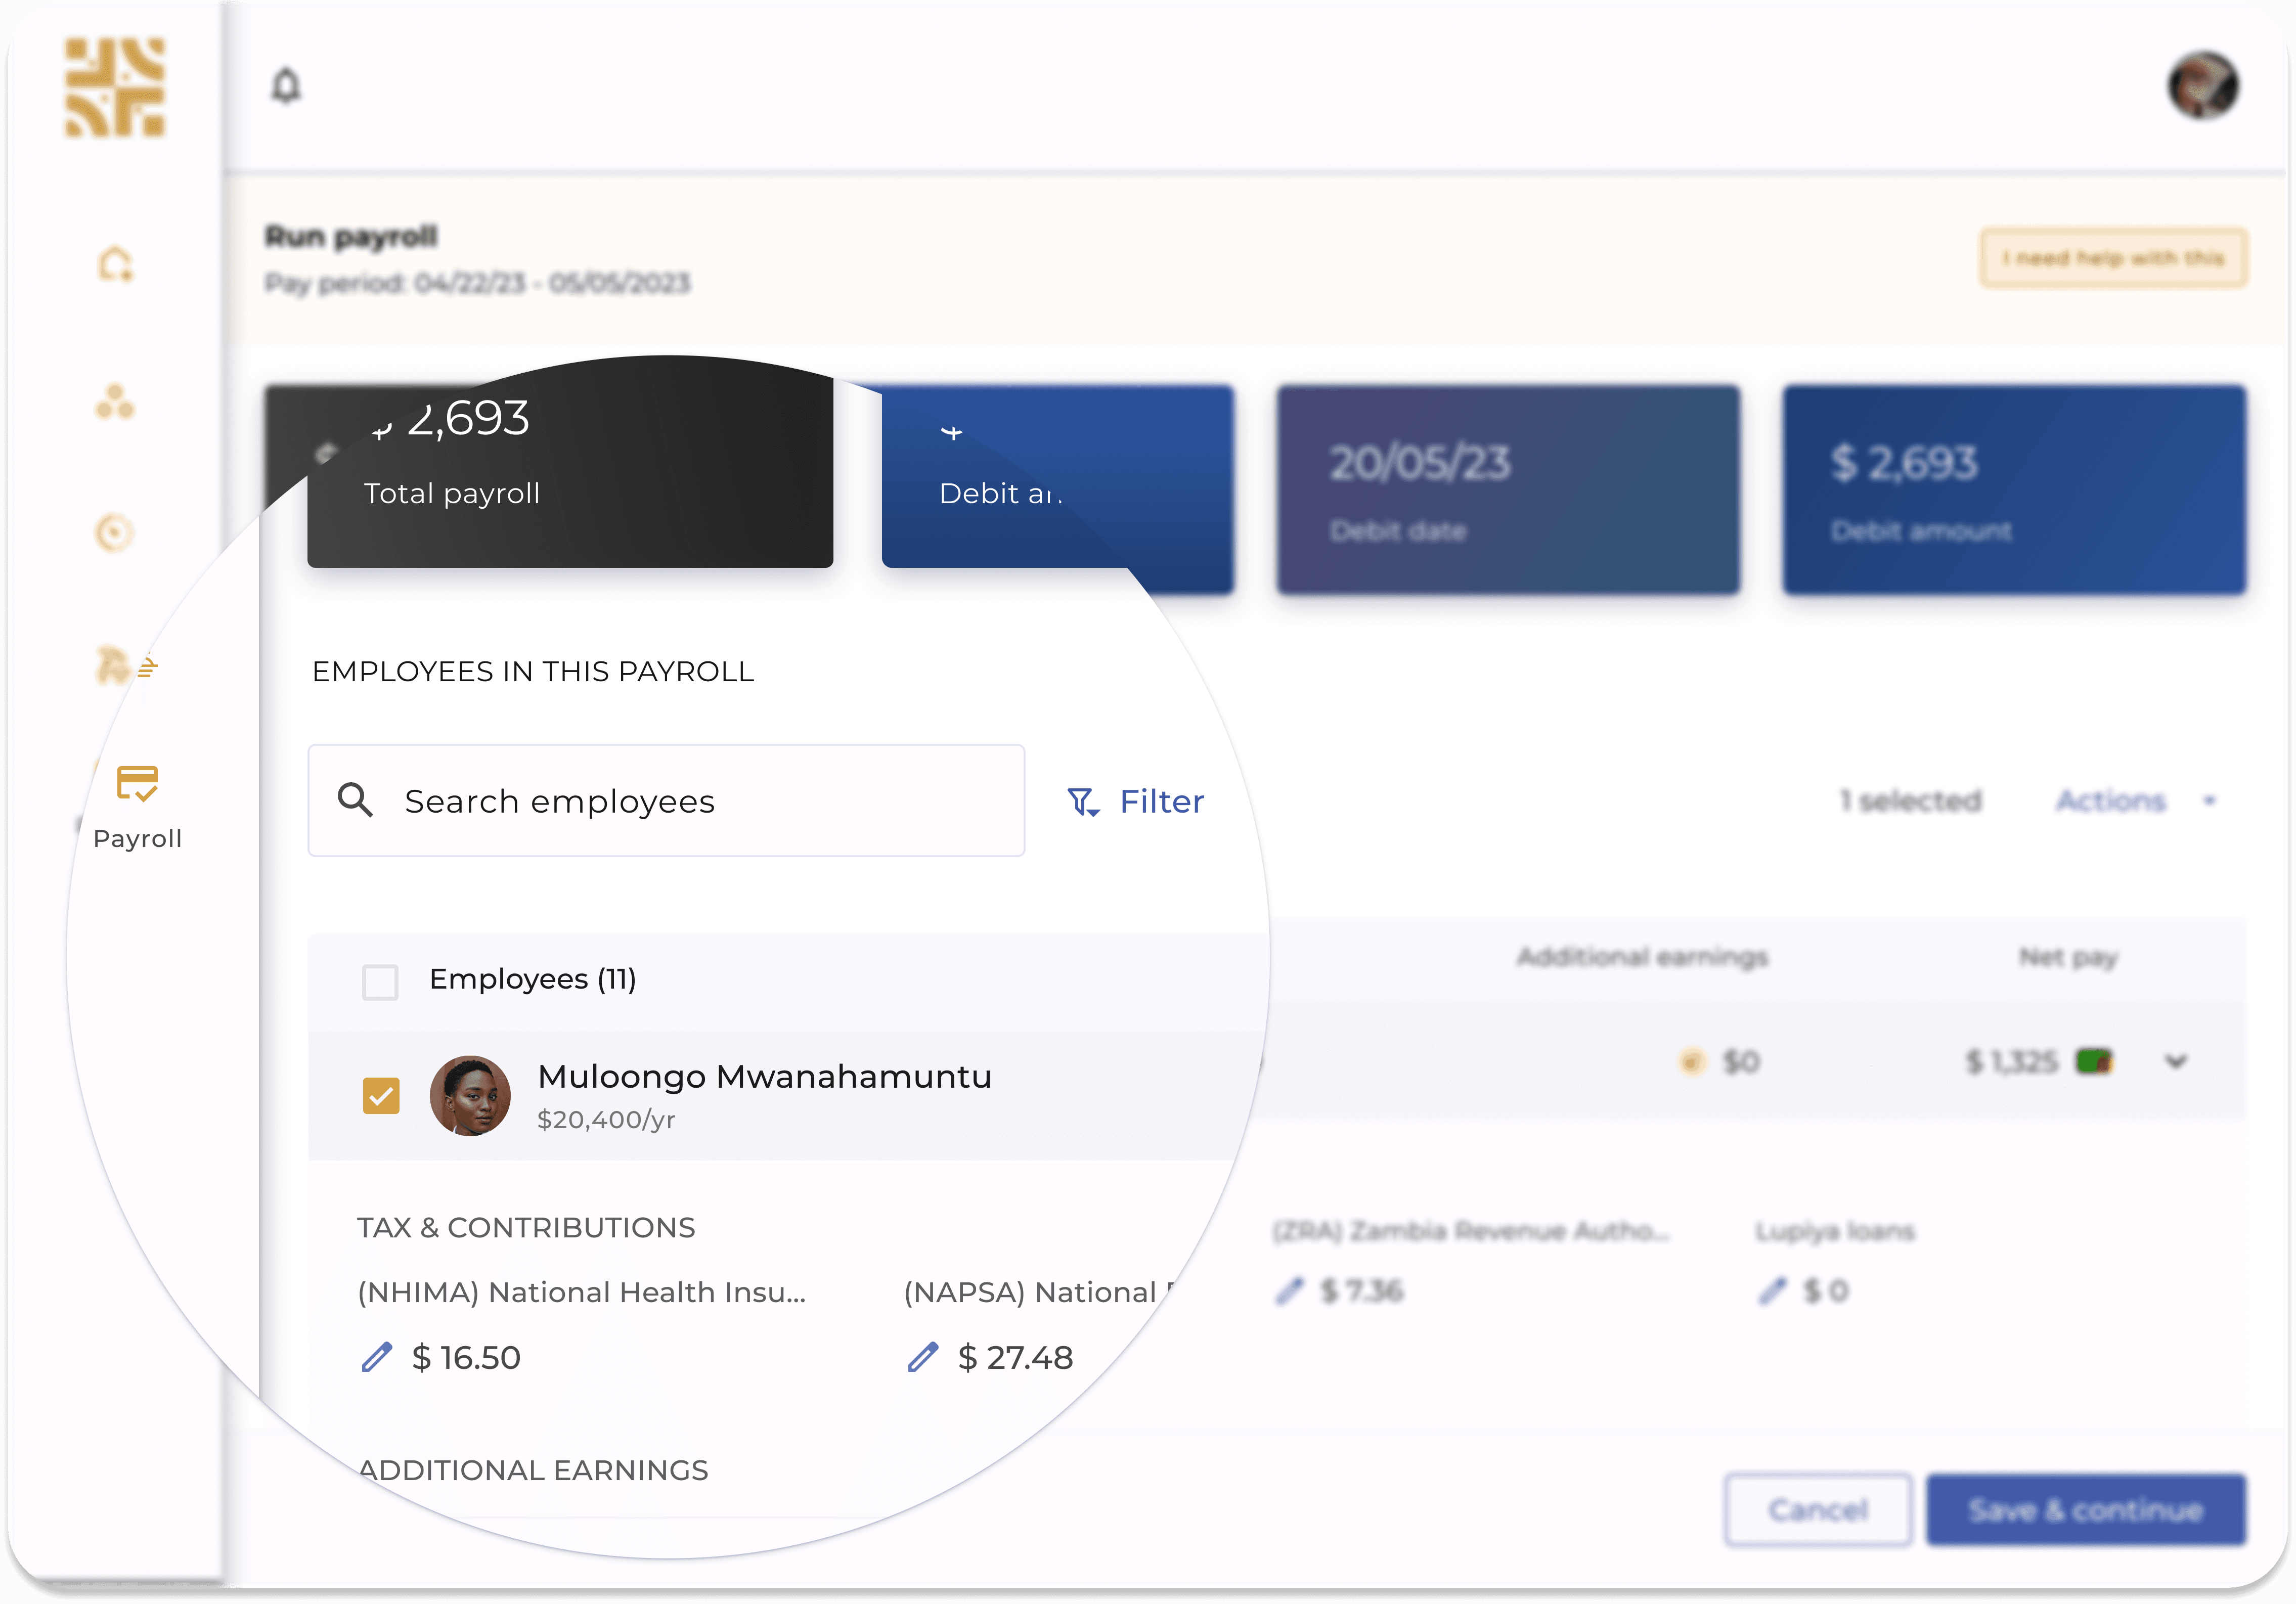Viewport: 2296px width, 1604px height.
Task: Edit the NAPSA $27.48 contribution
Action: click(x=923, y=1357)
